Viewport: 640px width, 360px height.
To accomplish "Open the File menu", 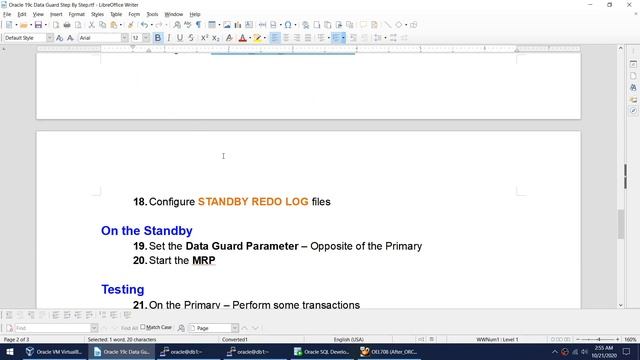I will pos(7,14).
